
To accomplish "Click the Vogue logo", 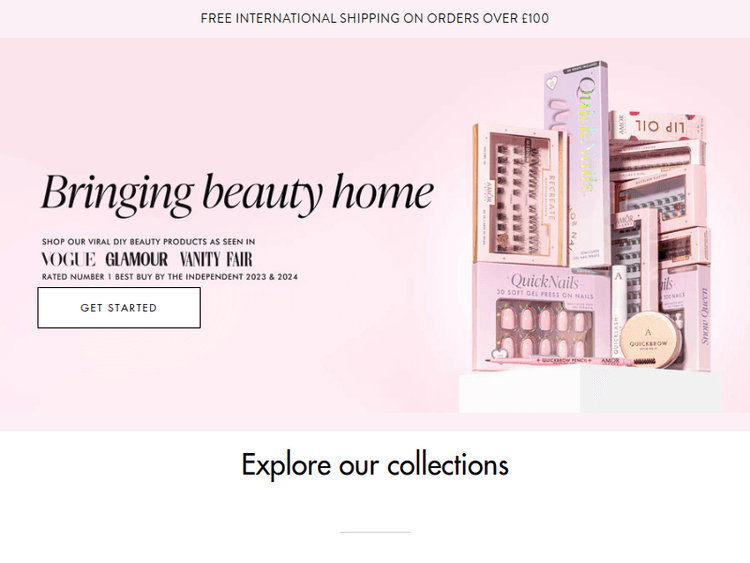I will point(68,259).
